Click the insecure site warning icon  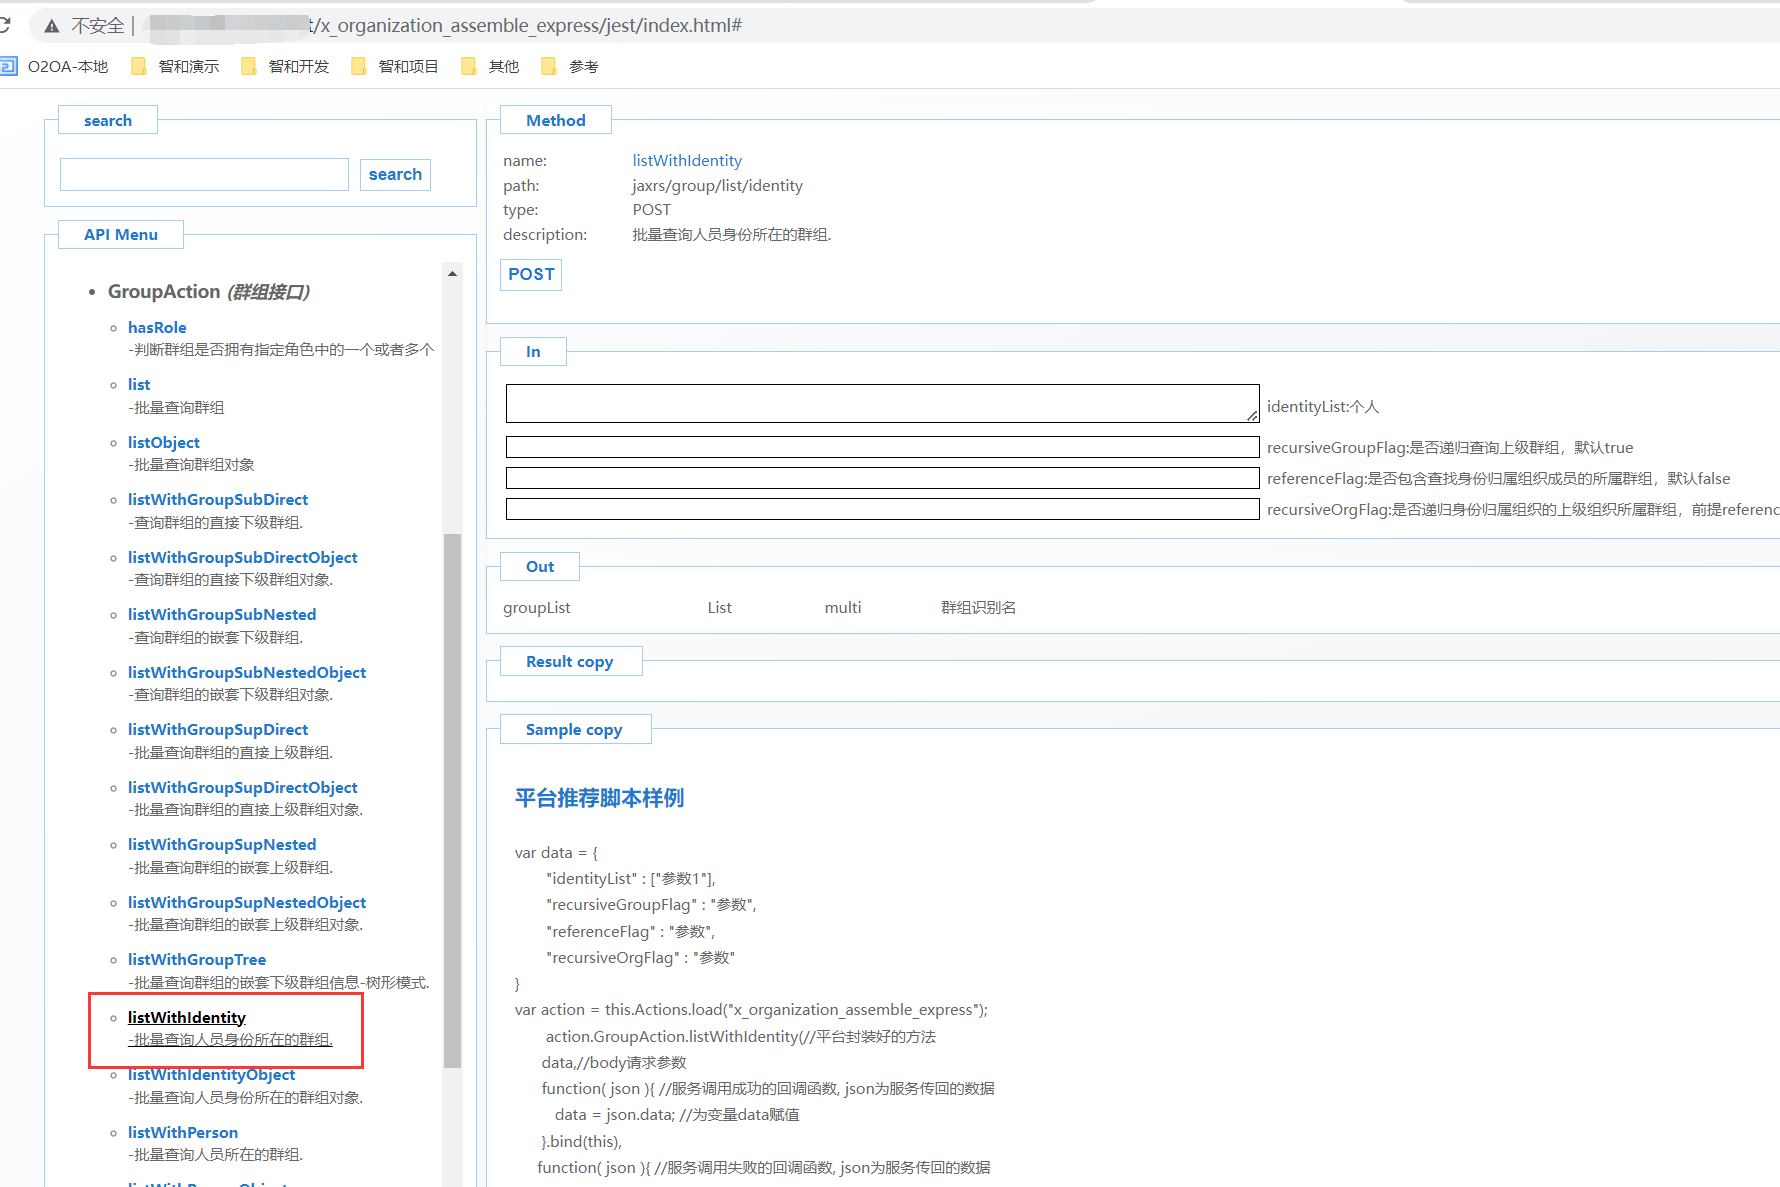tap(52, 26)
